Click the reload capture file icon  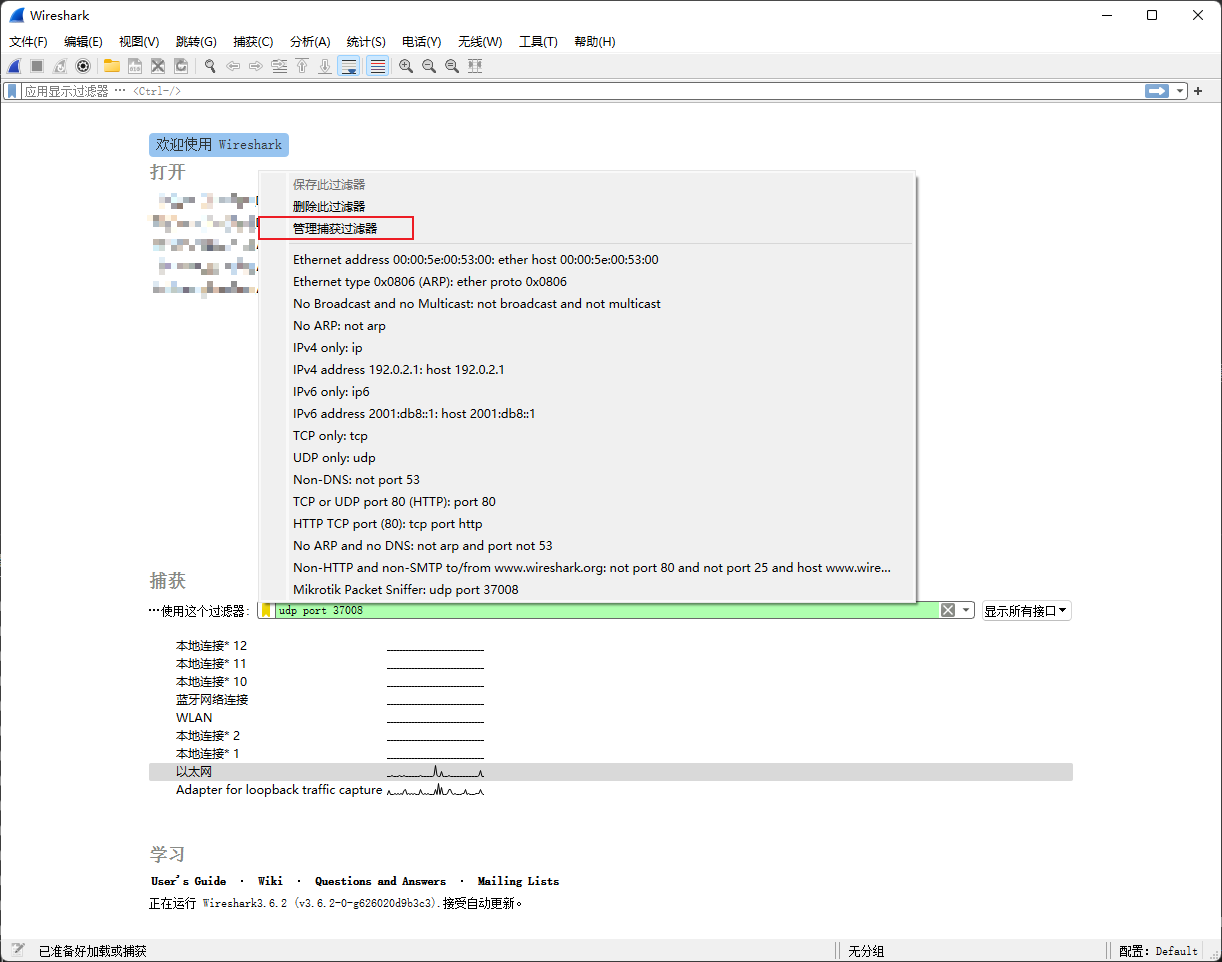pos(181,66)
